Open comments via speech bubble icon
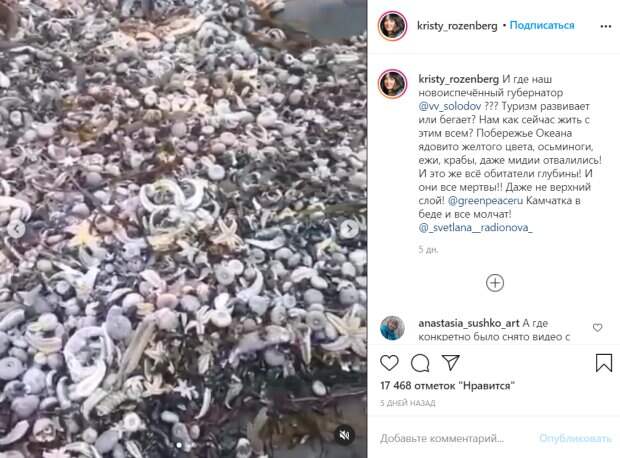620x458 pixels. tap(420, 363)
